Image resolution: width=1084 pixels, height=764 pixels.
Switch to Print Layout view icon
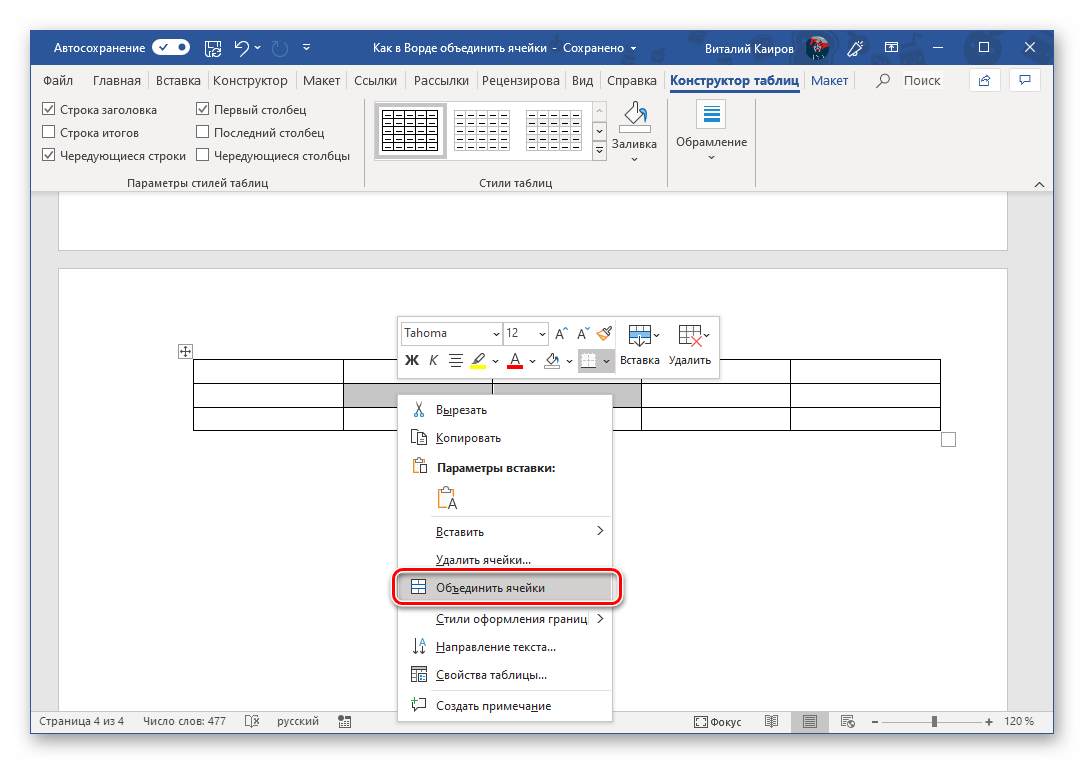pyautogui.click(x=810, y=721)
